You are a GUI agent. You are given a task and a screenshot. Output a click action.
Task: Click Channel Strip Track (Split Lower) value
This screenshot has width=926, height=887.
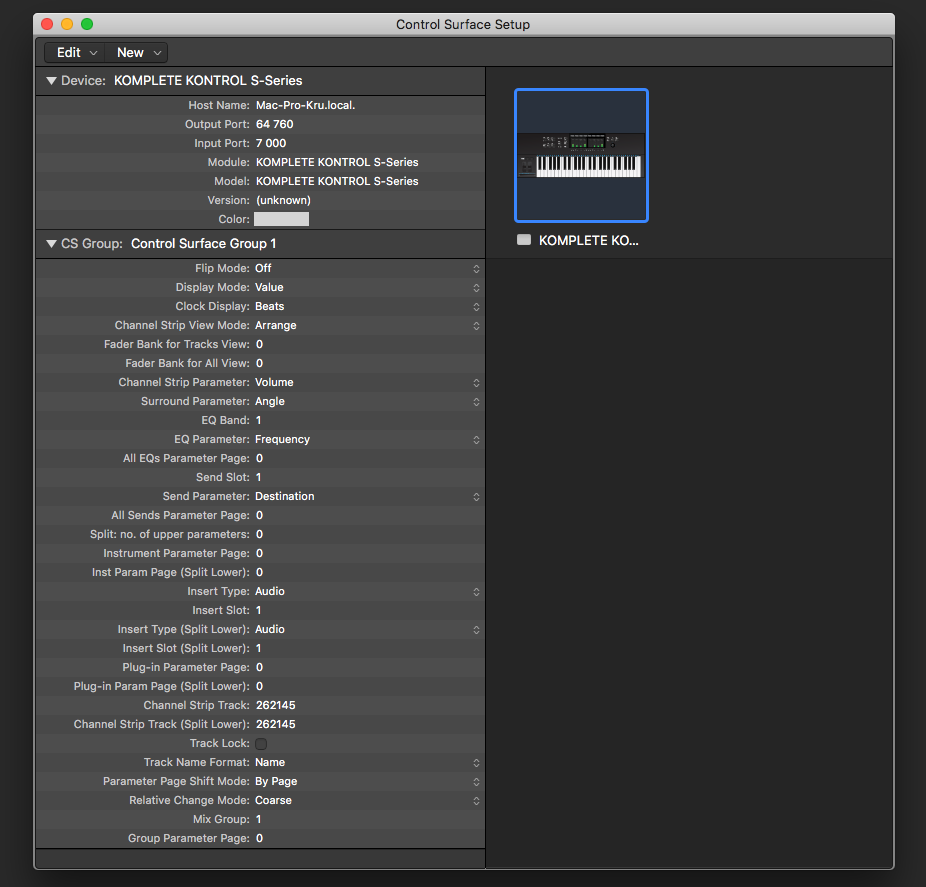click(x=276, y=724)
